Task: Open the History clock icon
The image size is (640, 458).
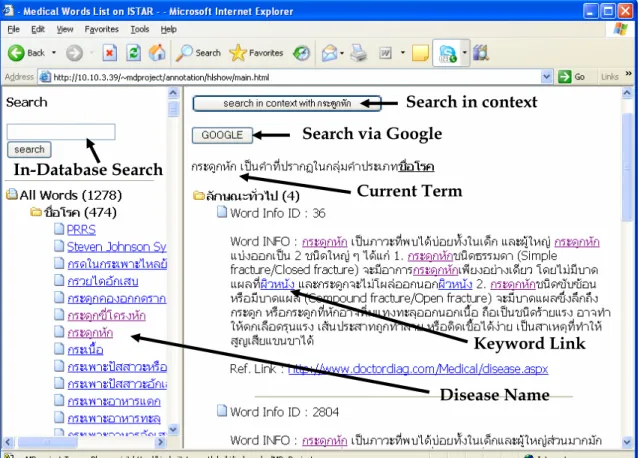Action: click(302, 53)
